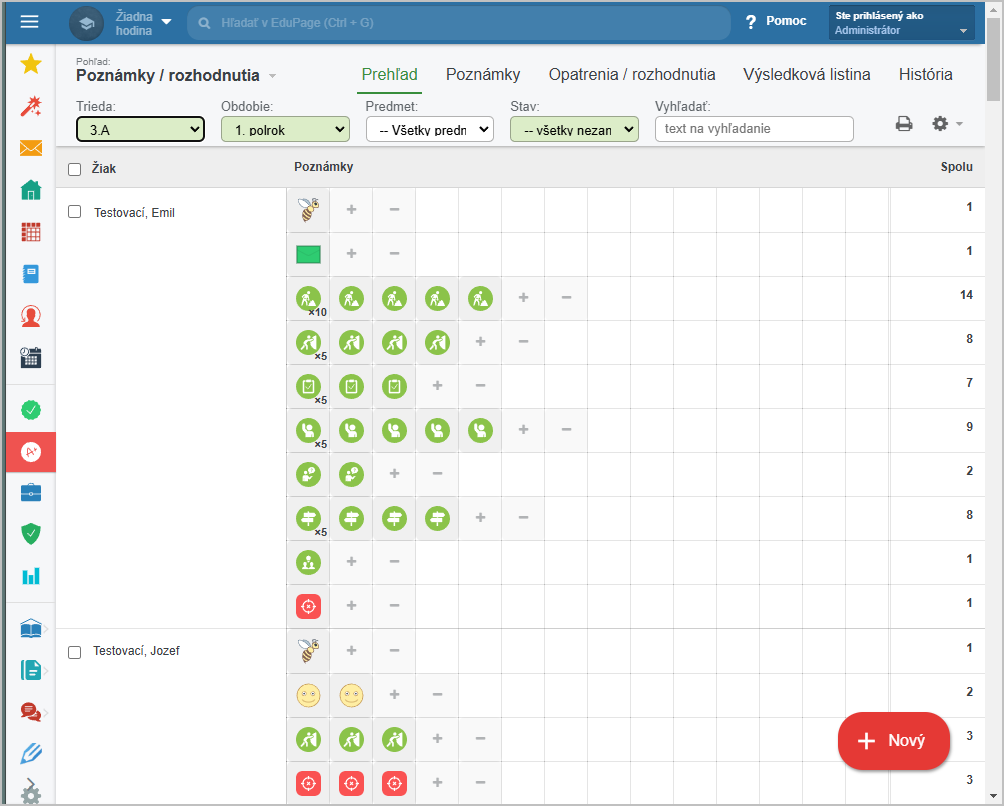Open the orange envelope messages icon
The width and height of the screenshot is (1004, 806).
coord(31,149)
